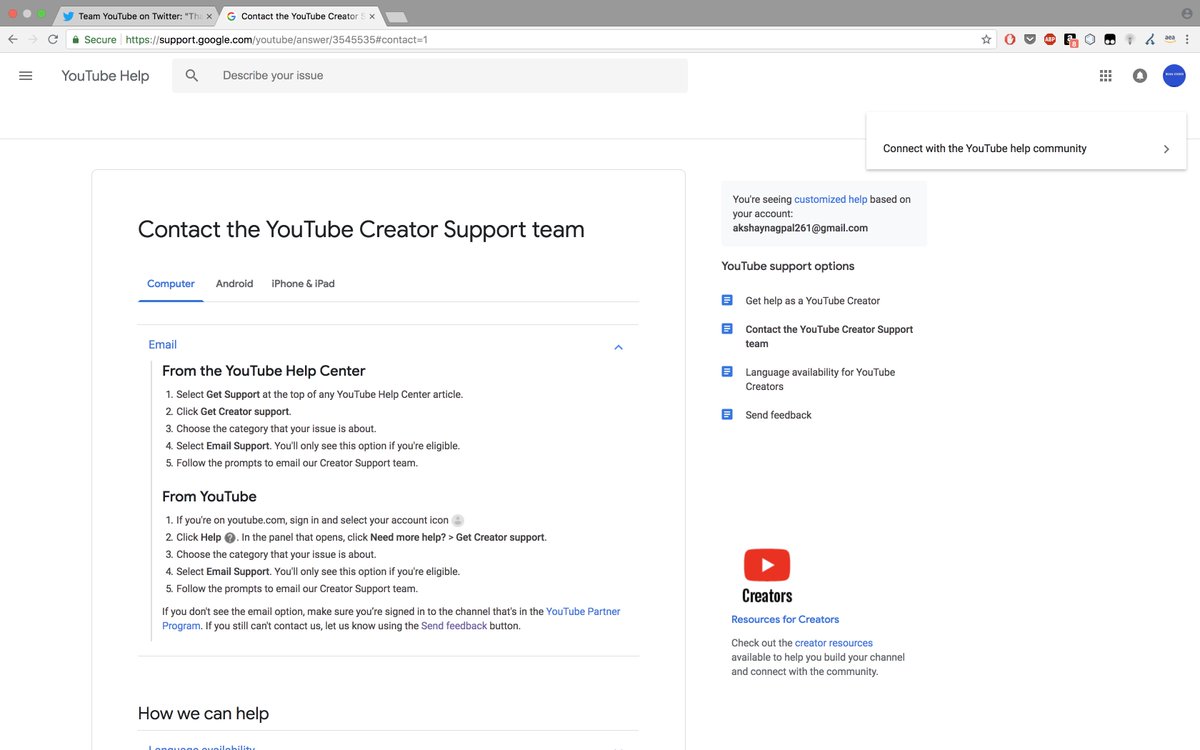Open the notifications bell
The height and width of the screenshot is (750, 1200).
1139,76
